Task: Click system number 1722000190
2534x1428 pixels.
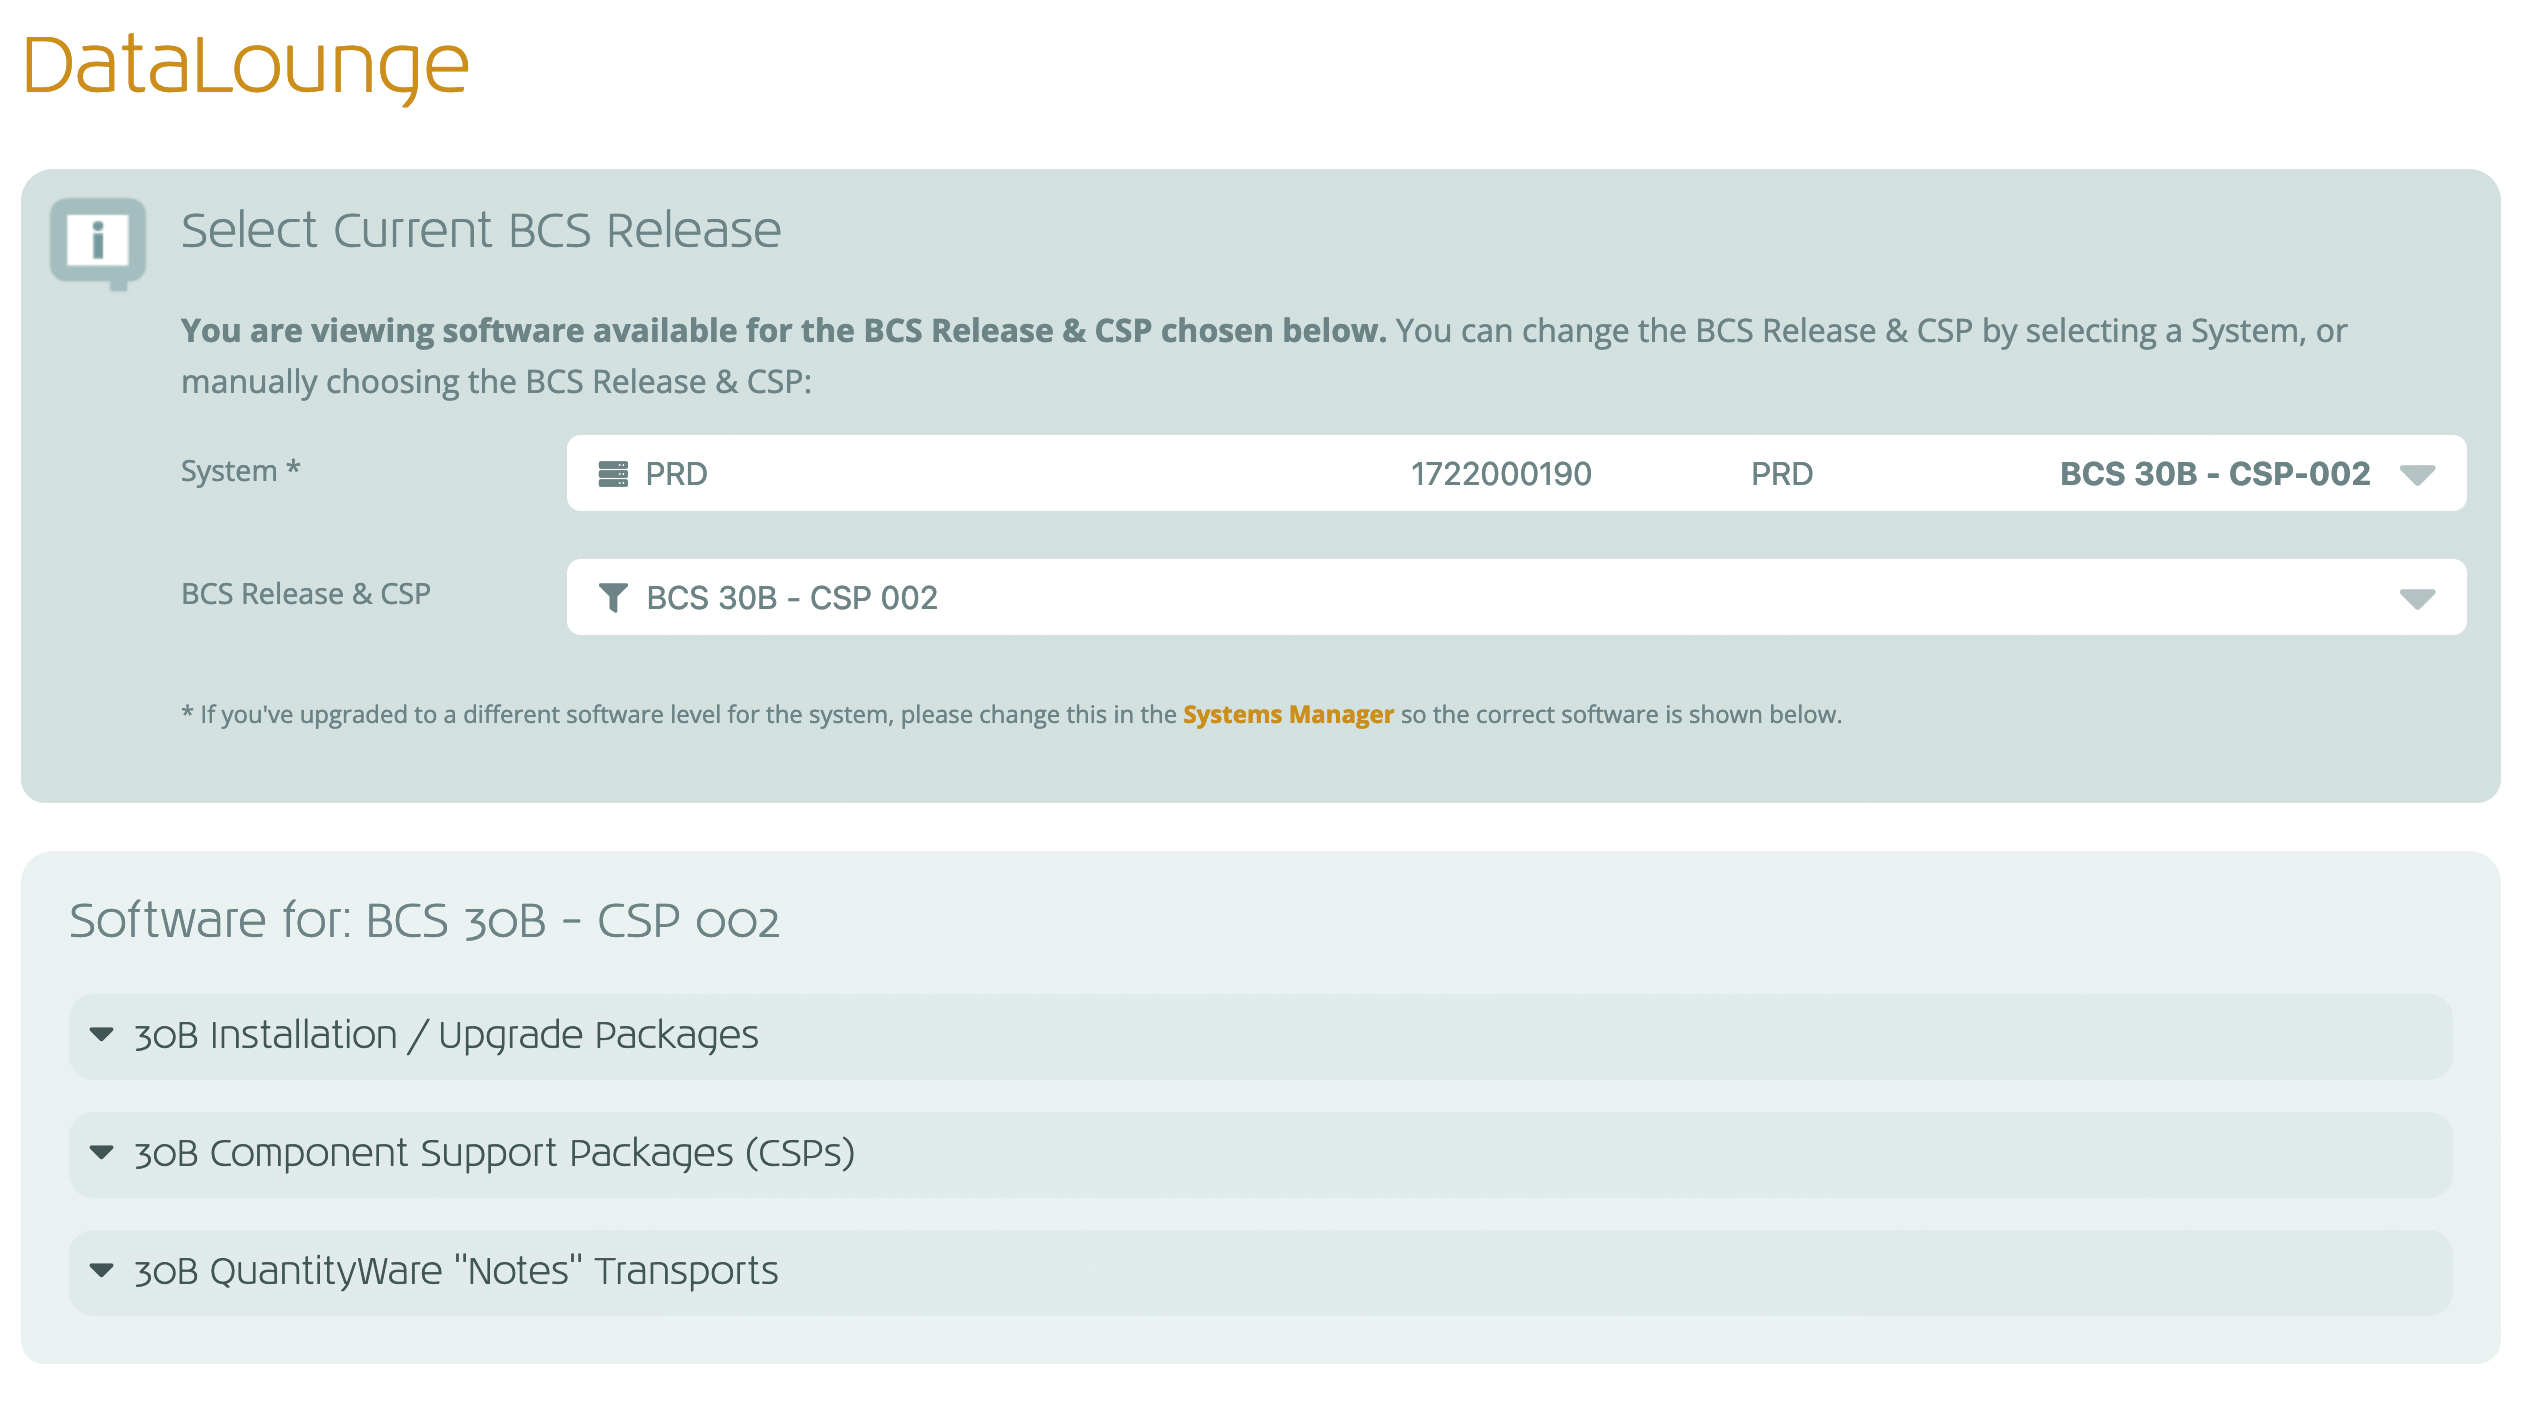Action: click(x=1501, y=474)
